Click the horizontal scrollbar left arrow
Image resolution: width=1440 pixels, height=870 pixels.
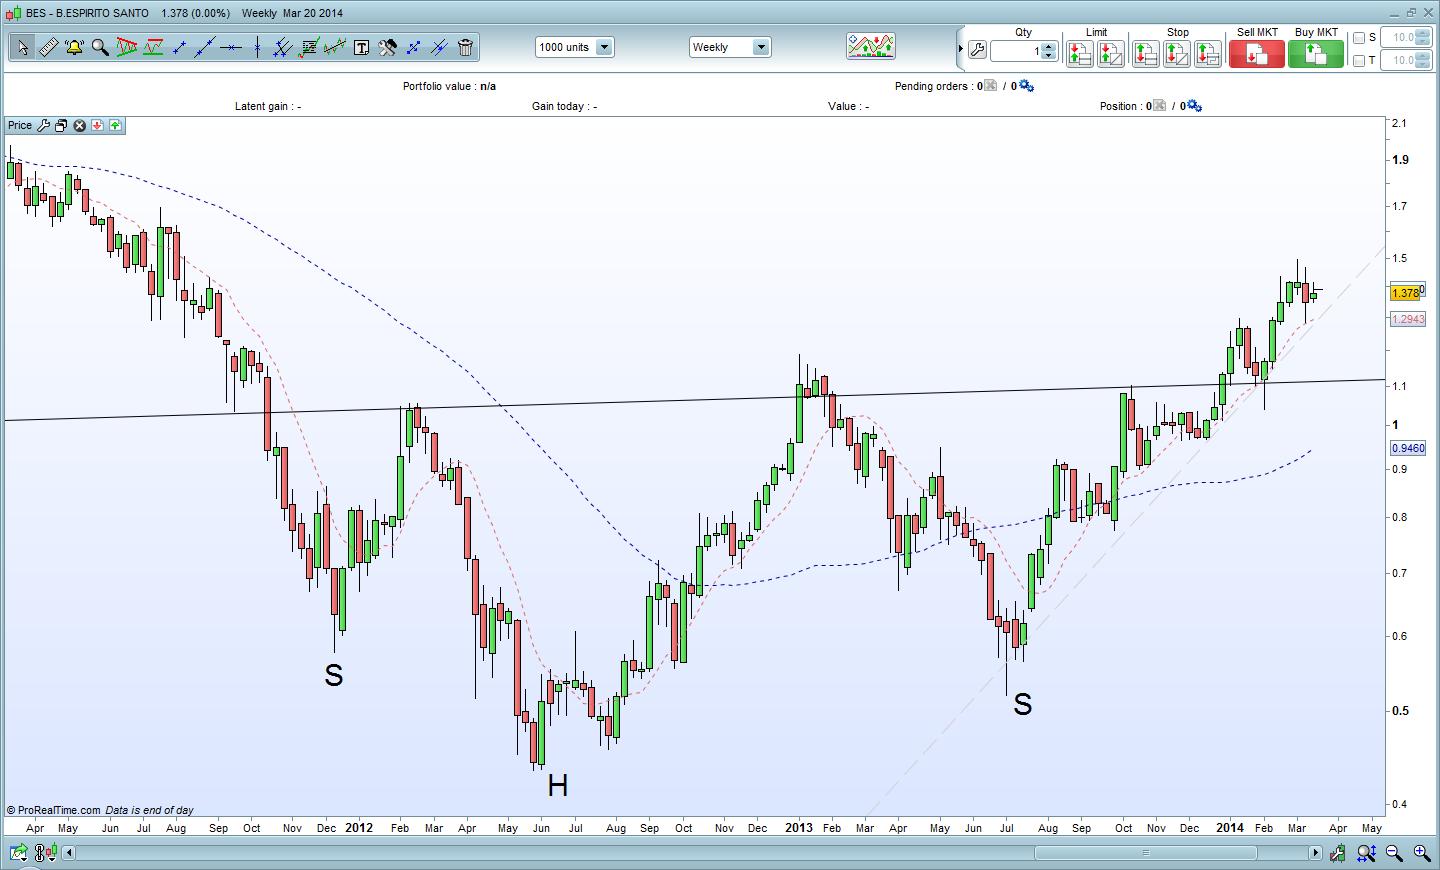tap(69, 853)
